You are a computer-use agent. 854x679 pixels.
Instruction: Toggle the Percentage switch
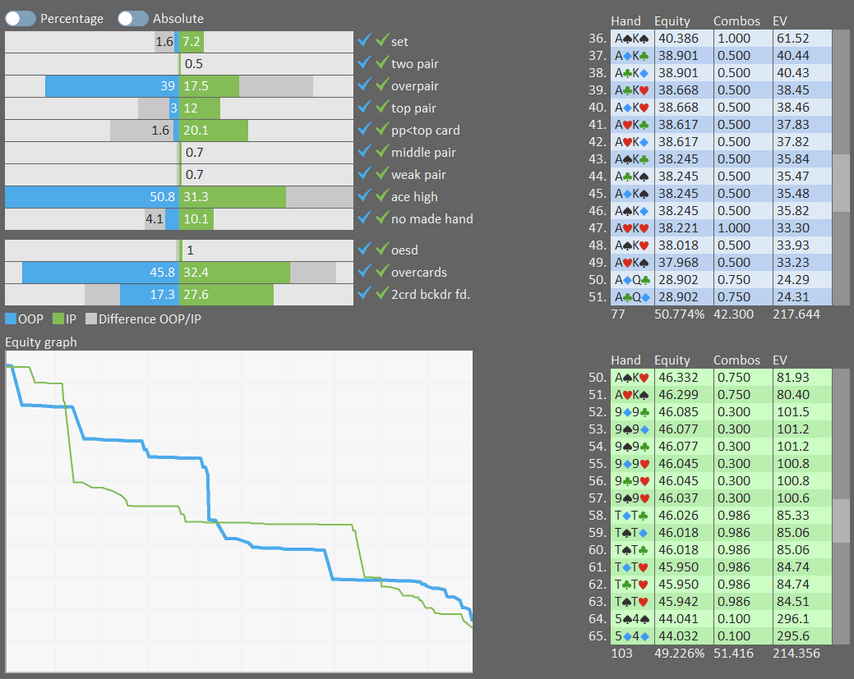(20, 19)
